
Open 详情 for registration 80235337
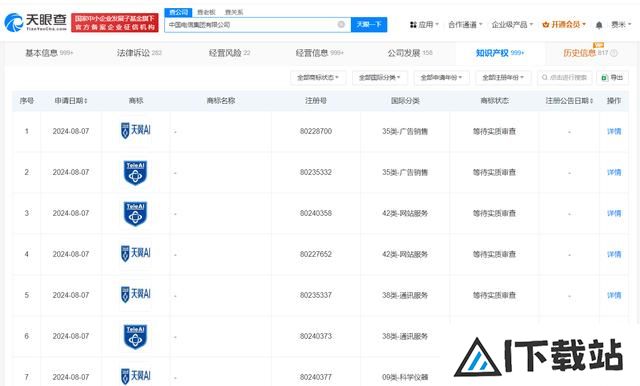(x=614, y=295)
